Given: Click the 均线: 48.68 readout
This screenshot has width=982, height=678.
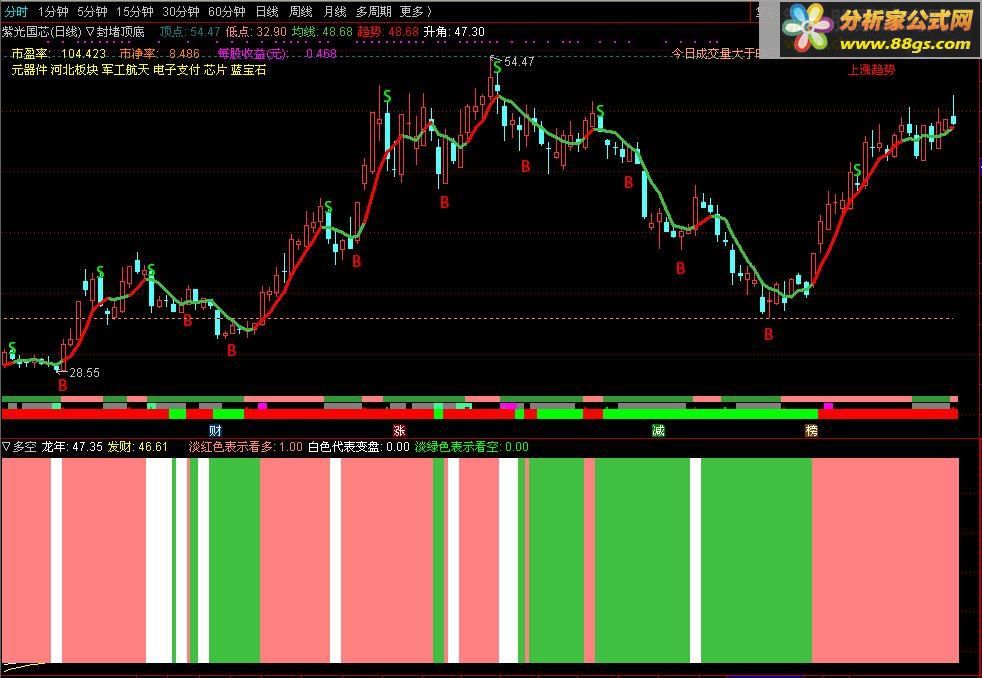Looking at the screenshot, I should [x=322, y=31].
